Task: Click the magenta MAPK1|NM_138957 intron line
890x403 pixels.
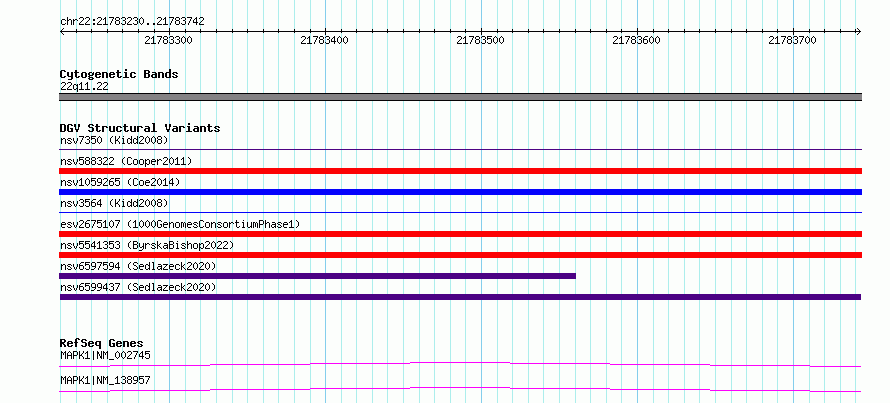Action: pyautogui.click(x=460, y=389)
